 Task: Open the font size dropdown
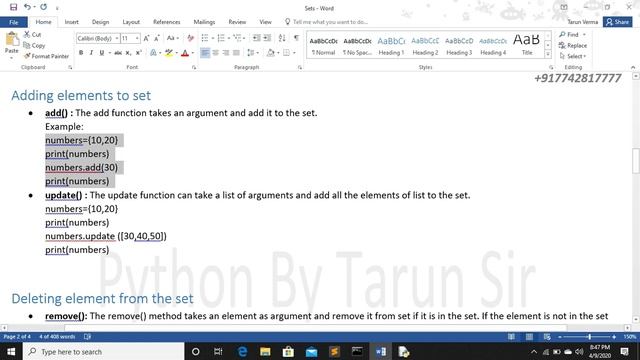[137, 38]
